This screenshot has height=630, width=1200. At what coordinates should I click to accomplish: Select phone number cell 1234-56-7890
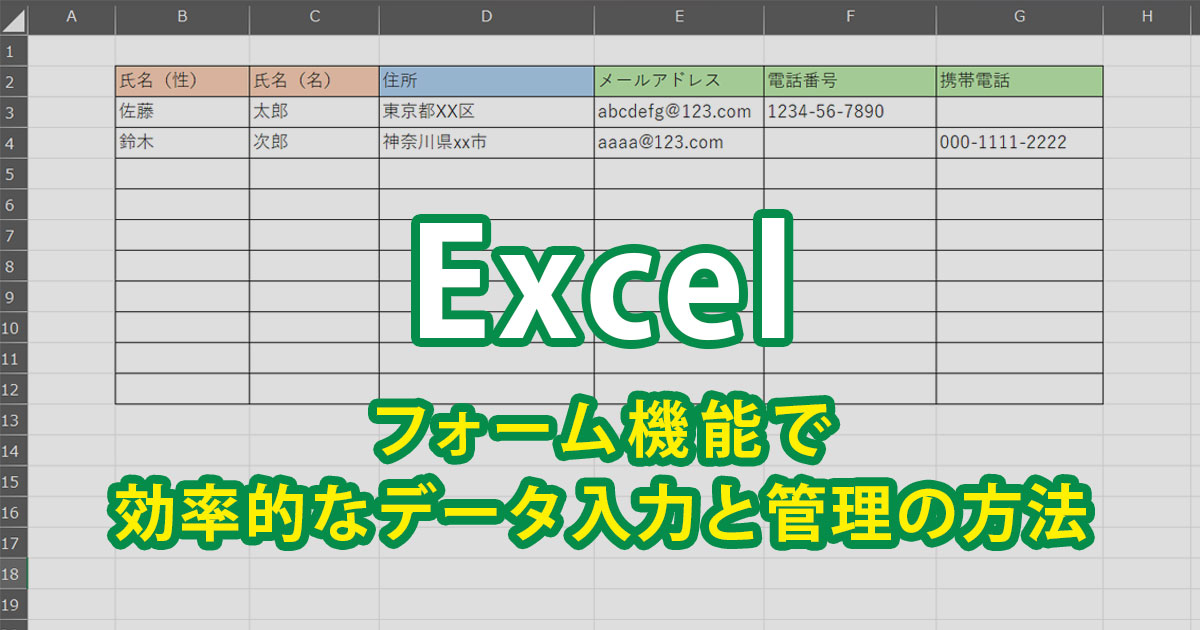pos(849,112)
